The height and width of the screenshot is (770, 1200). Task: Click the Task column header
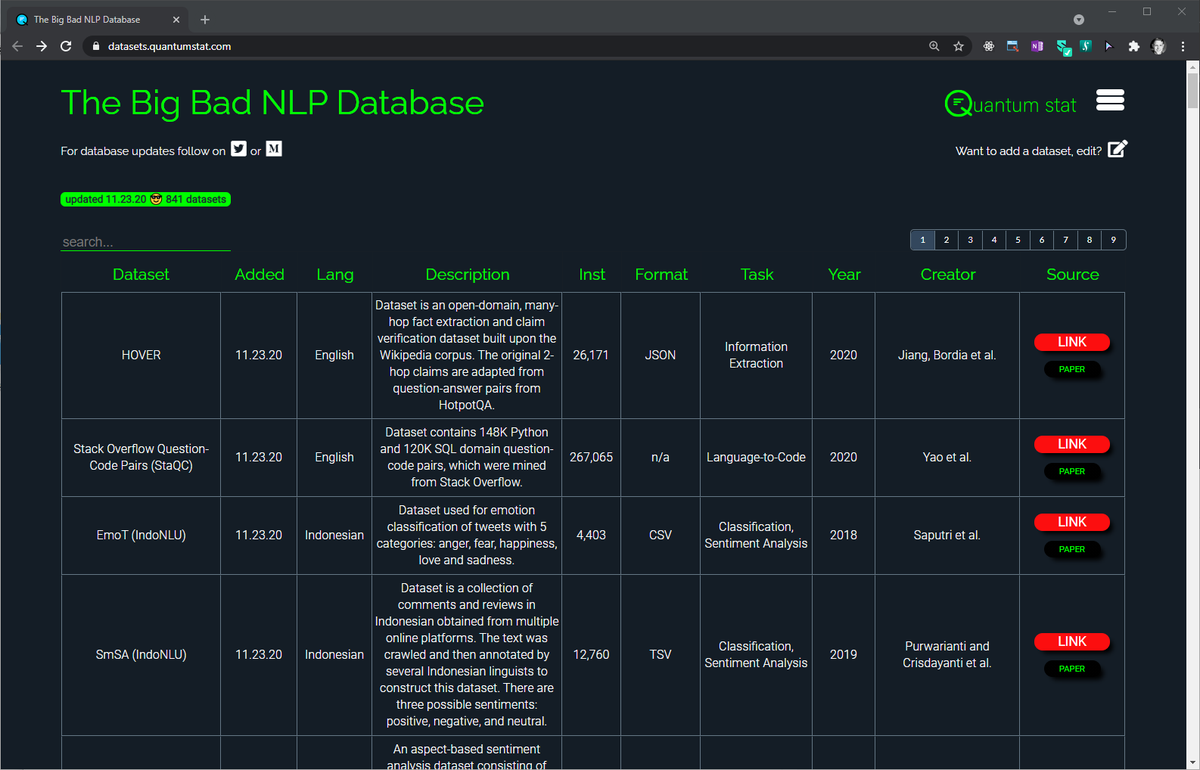[757, 274]
